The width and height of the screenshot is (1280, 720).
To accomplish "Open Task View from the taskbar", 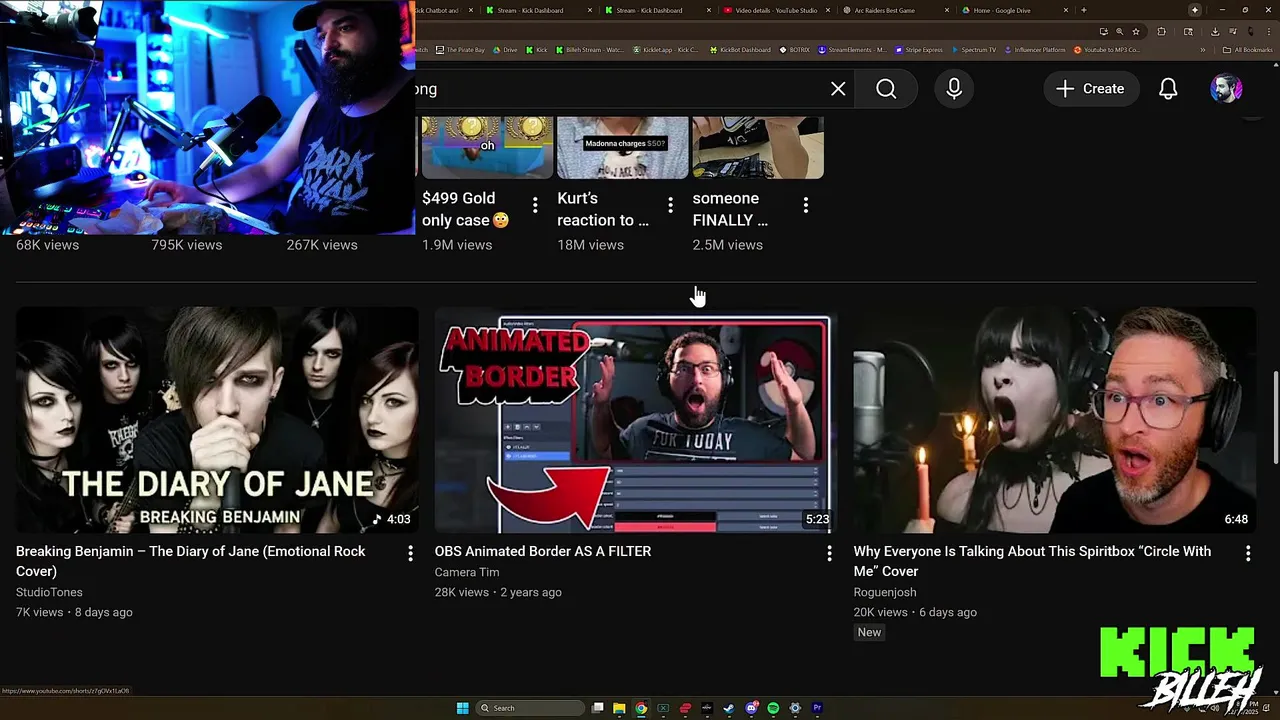I will coord(598,708).
